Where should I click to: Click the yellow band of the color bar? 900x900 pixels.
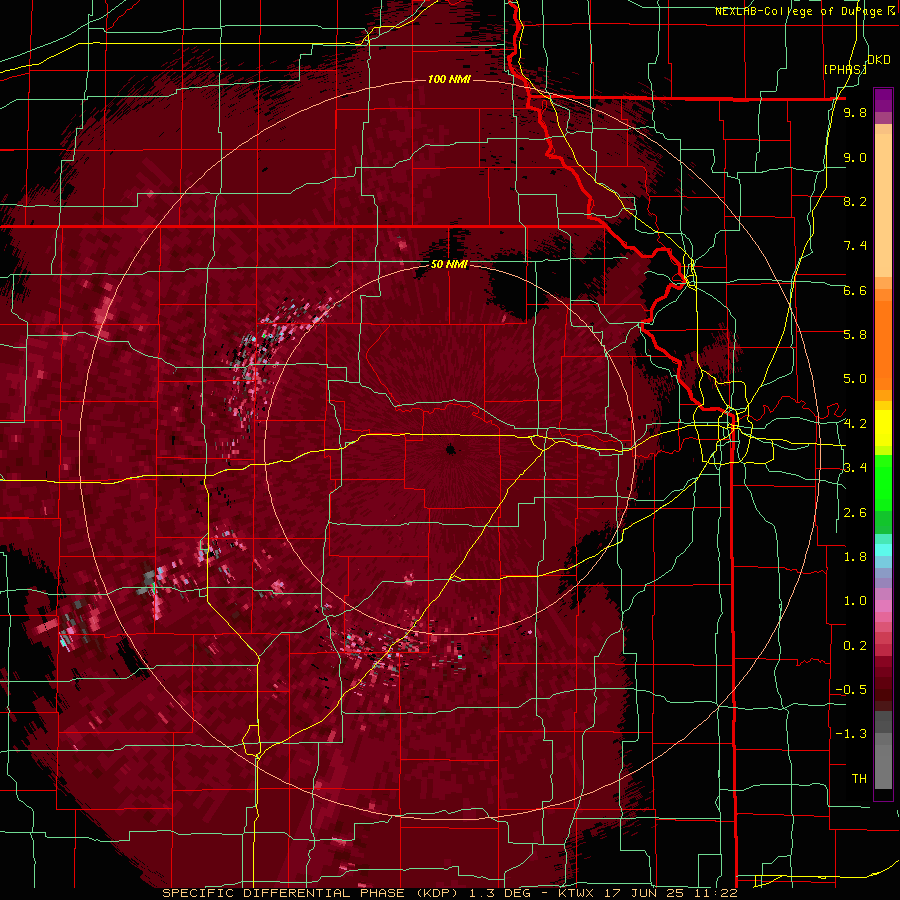click(x=883, y=428)
